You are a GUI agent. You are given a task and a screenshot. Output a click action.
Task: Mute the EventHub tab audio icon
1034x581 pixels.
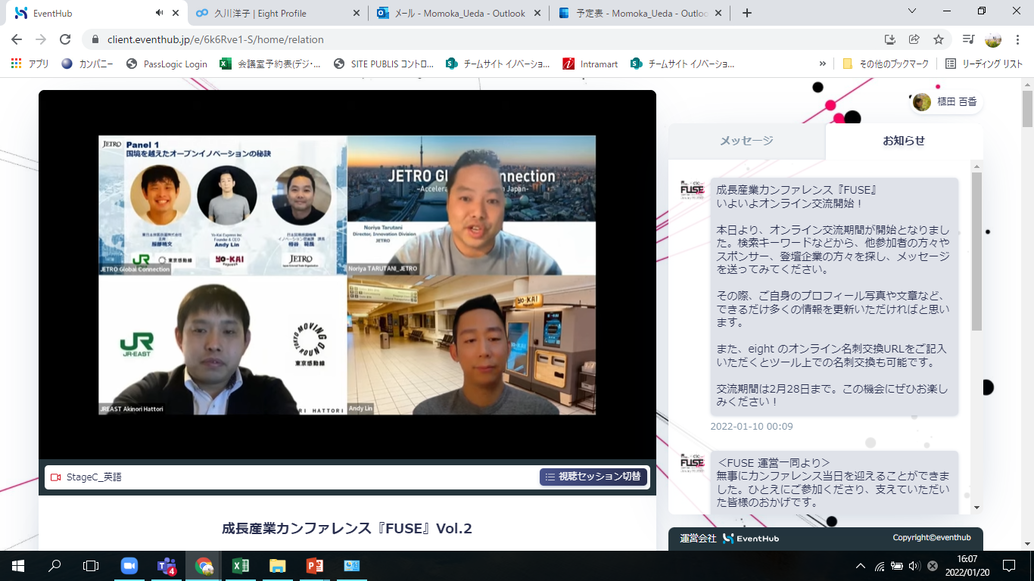point(159,13)
